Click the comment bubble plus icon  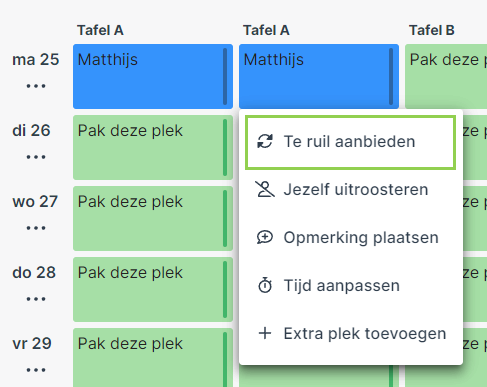coord(265,237)
